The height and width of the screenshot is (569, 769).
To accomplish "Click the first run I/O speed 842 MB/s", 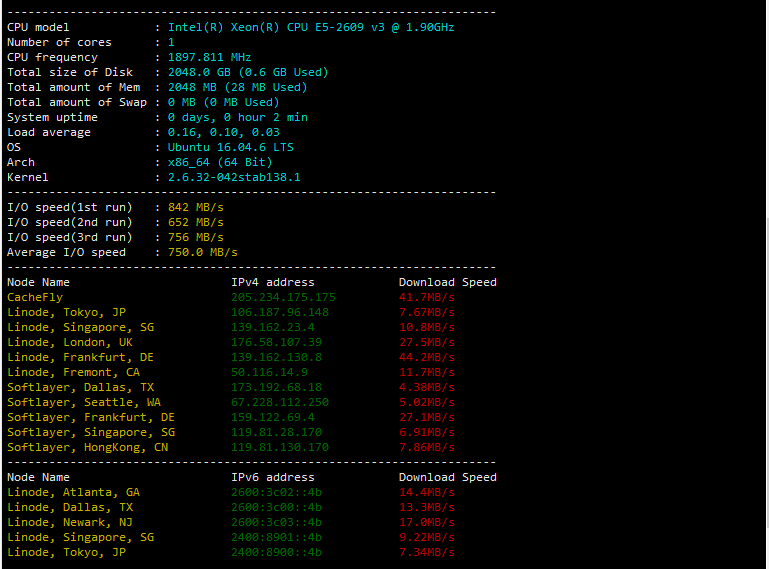I will pyautogui.click(x=196, y=207).
